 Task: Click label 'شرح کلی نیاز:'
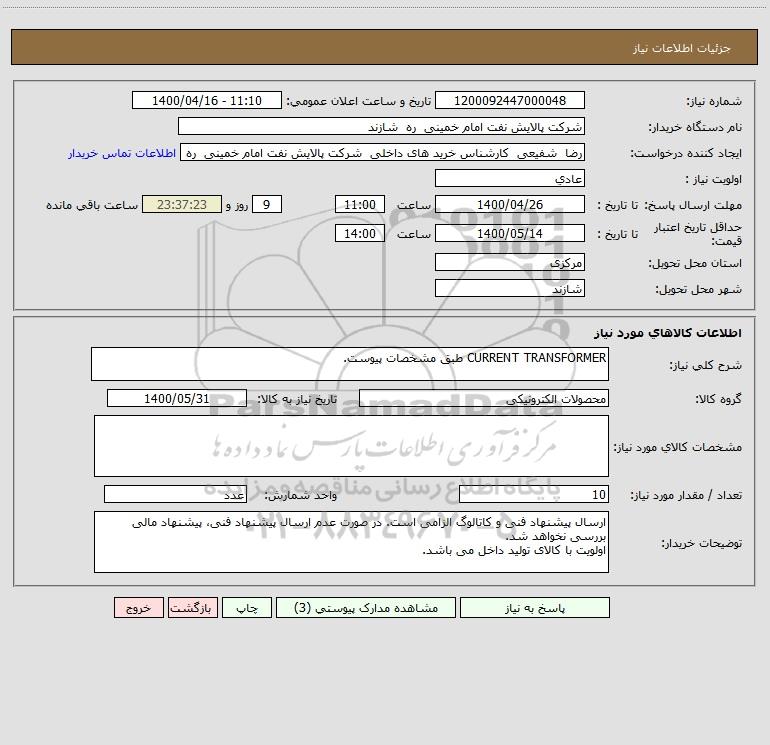click(x=706, y=365)
